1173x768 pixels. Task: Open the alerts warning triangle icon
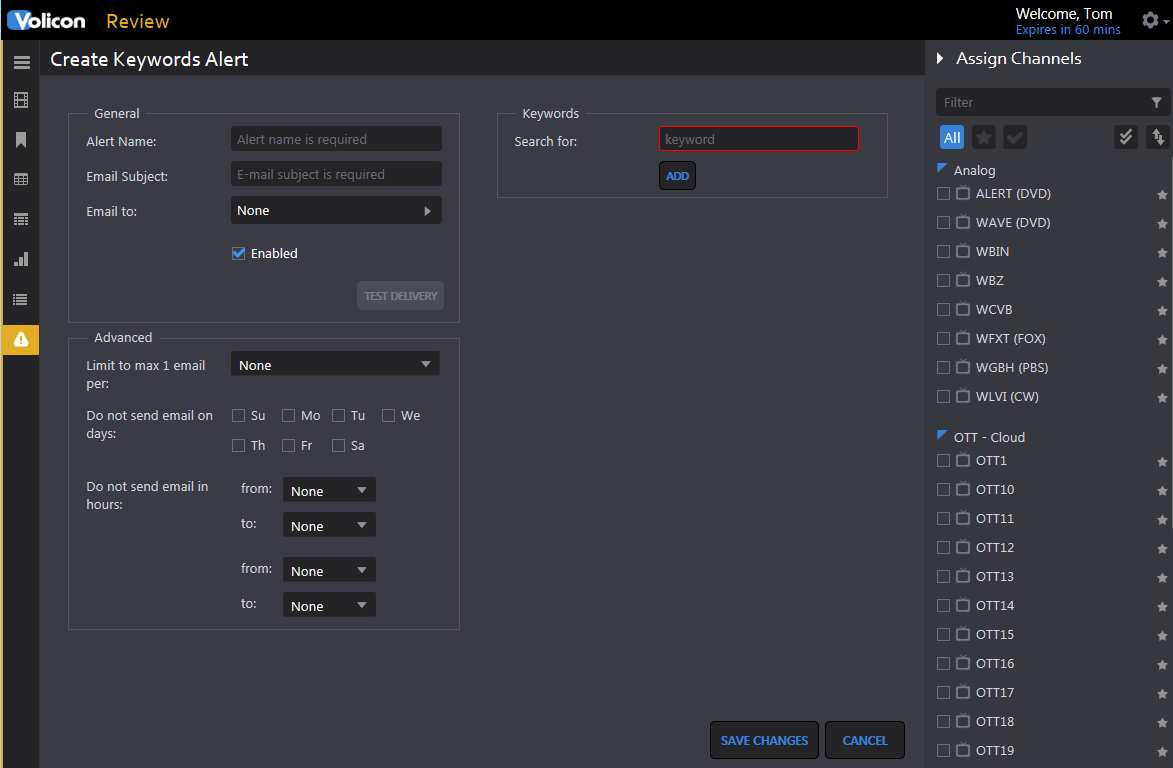pyautogui.click(x=21, y=340)
